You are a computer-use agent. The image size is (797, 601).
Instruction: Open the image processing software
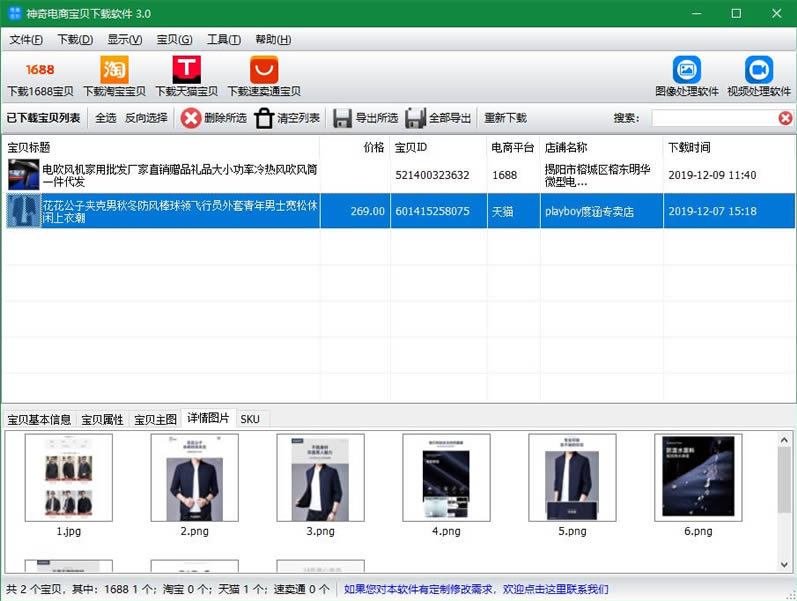click(x=687, y=70)
